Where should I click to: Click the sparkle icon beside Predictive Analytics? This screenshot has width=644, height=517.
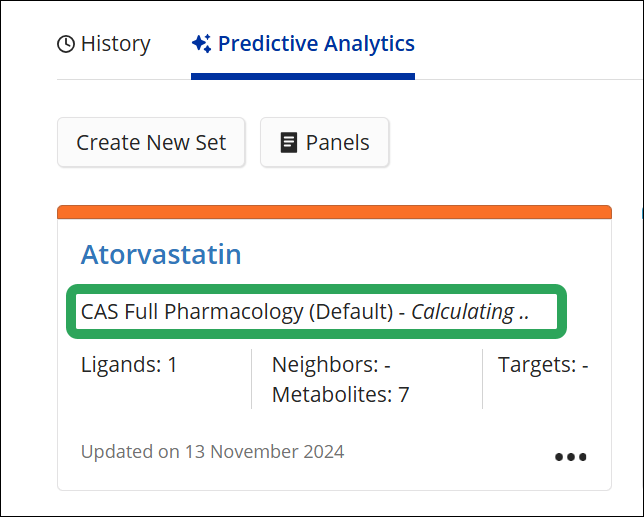(x=201, y=44)
